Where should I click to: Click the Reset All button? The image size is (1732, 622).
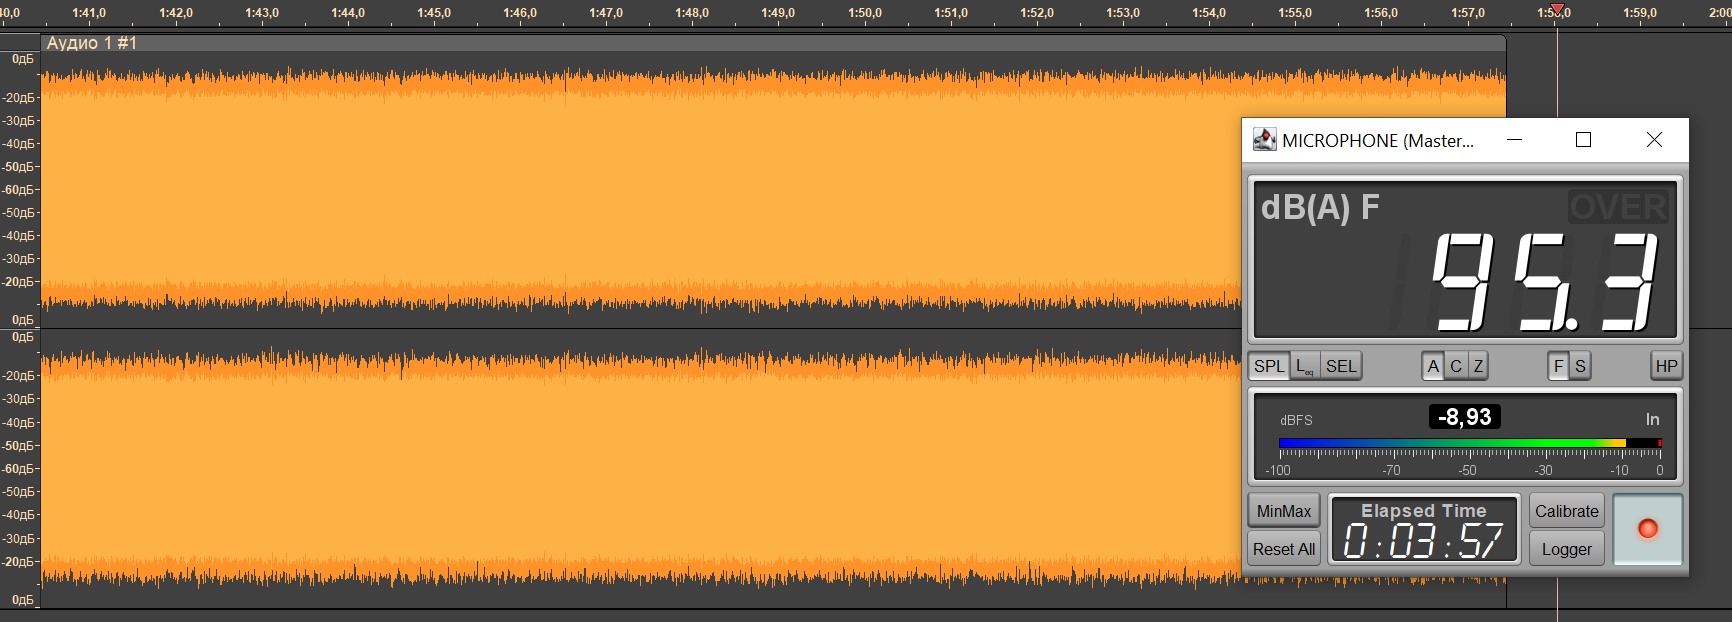[x=1284, y=549]
